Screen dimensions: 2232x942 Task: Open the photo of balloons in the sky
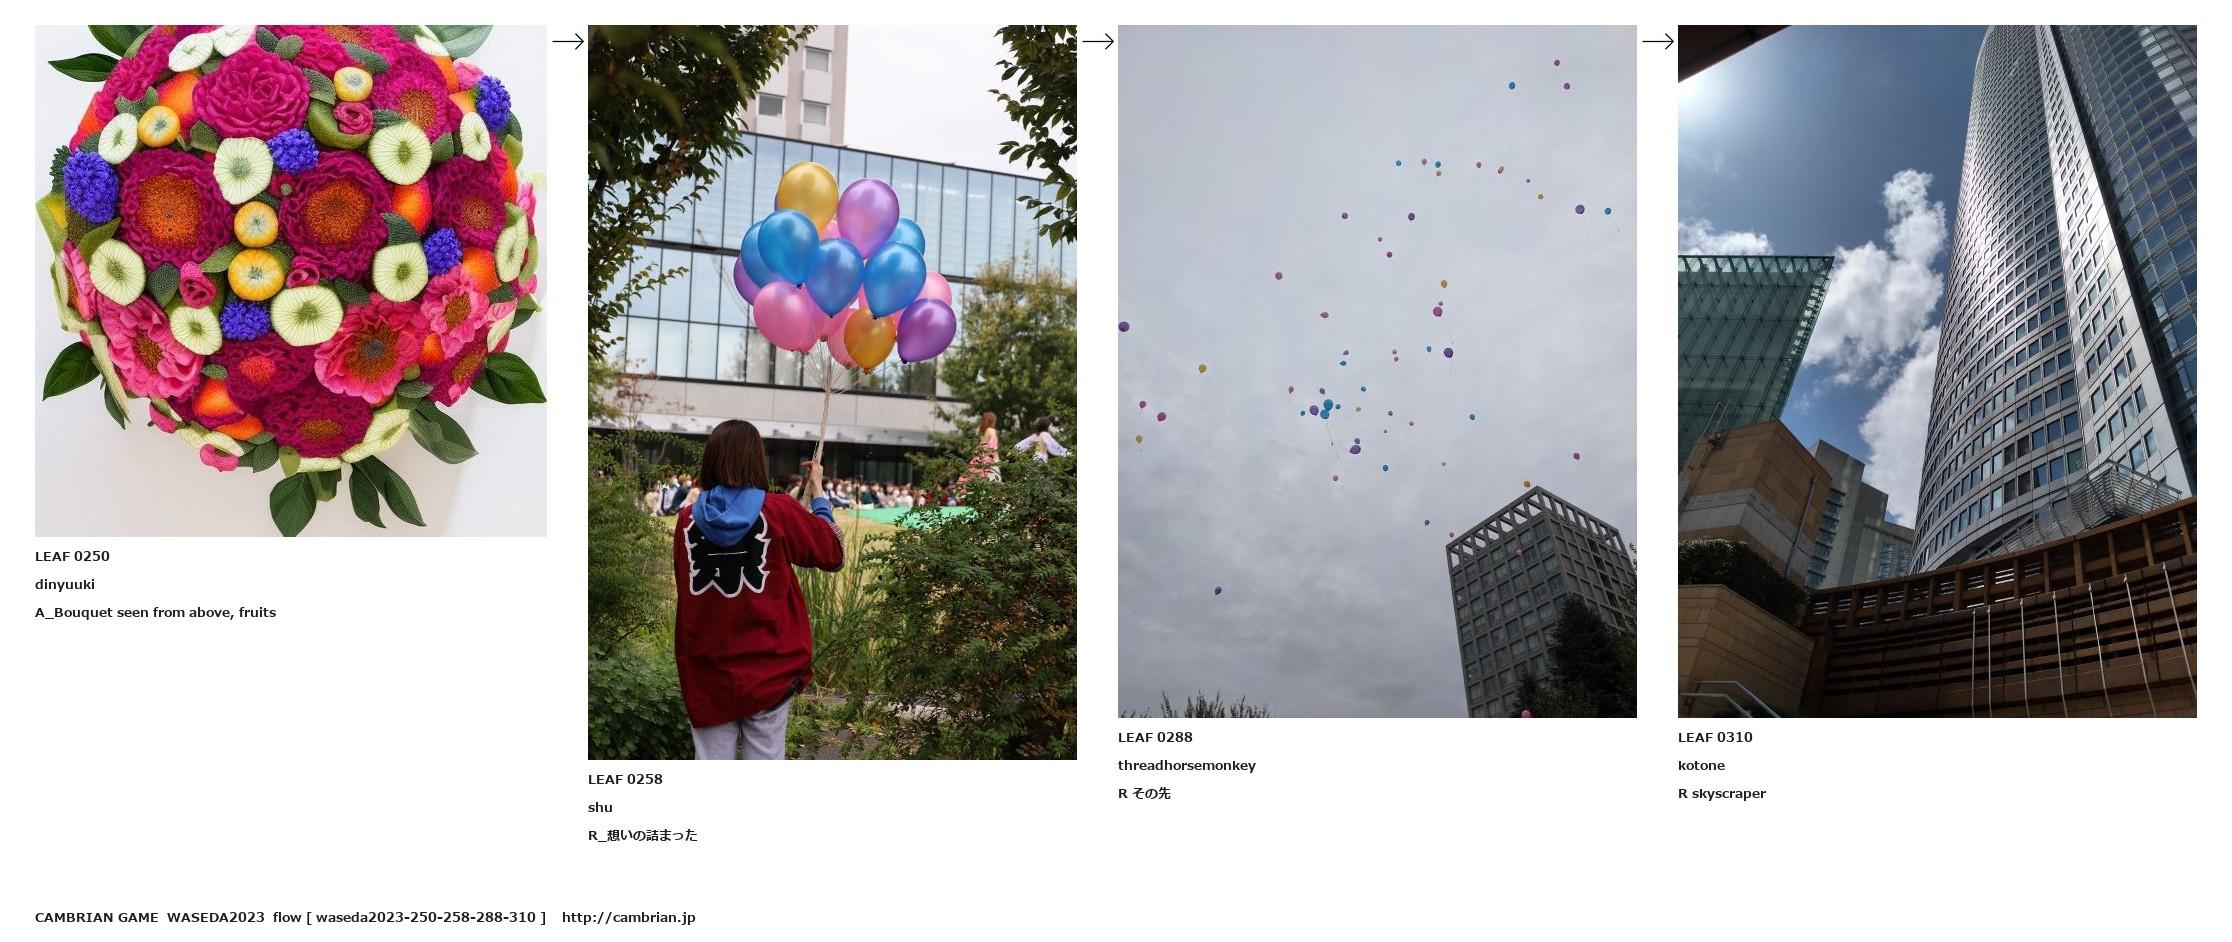(x=1377, y=371)
